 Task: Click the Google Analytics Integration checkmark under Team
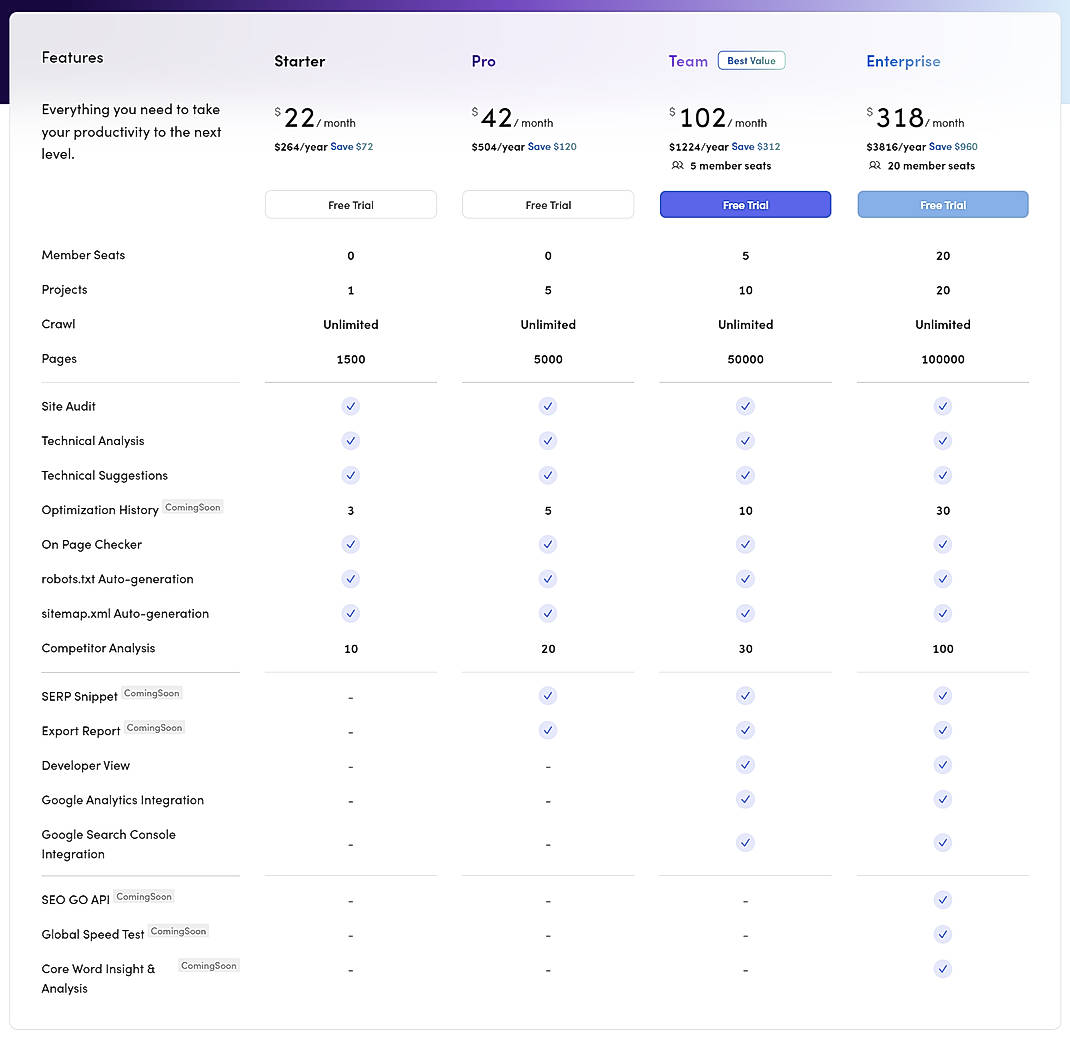745,799
